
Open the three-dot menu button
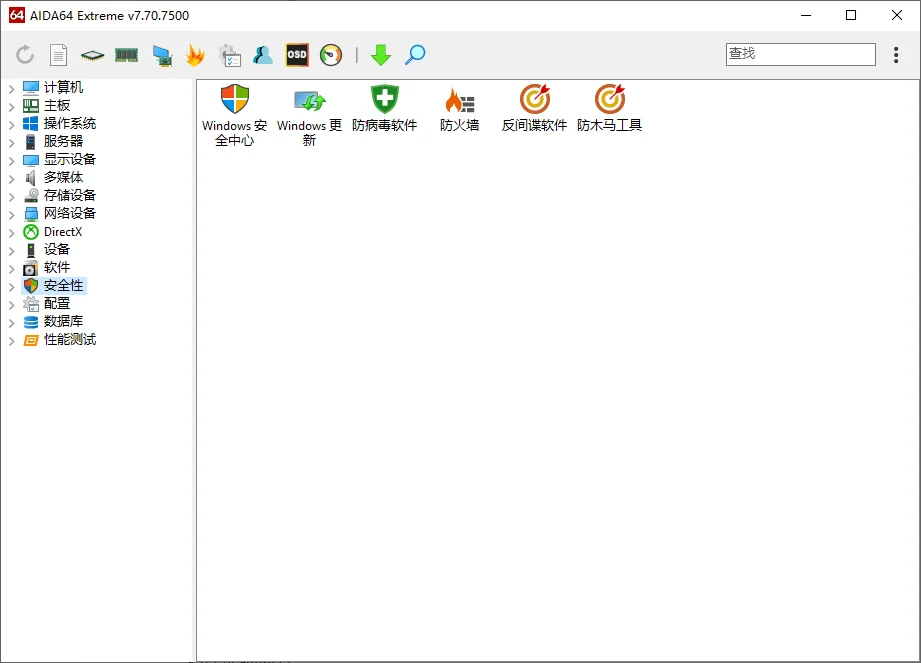tap(896, 55)
